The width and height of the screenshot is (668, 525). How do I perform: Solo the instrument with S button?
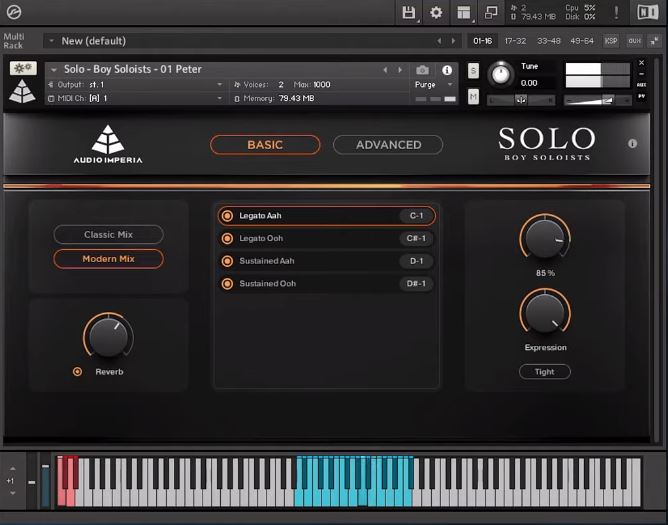473,71
